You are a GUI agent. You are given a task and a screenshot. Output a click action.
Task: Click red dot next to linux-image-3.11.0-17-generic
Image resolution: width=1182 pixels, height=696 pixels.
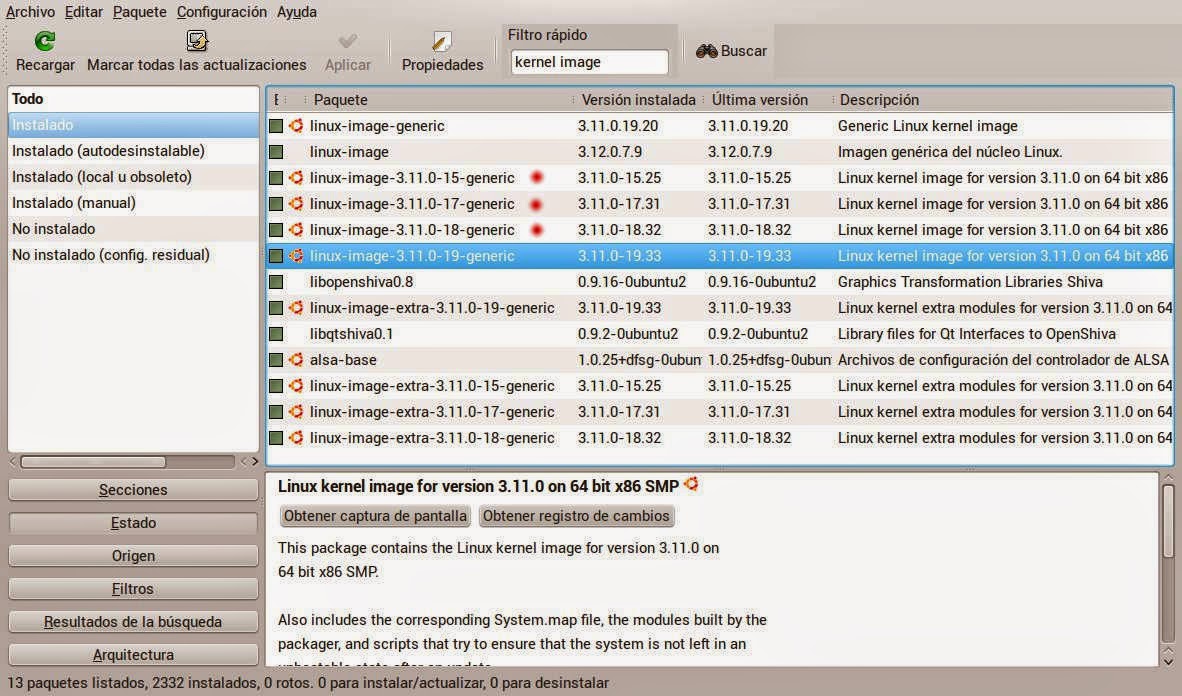(537, 204)
